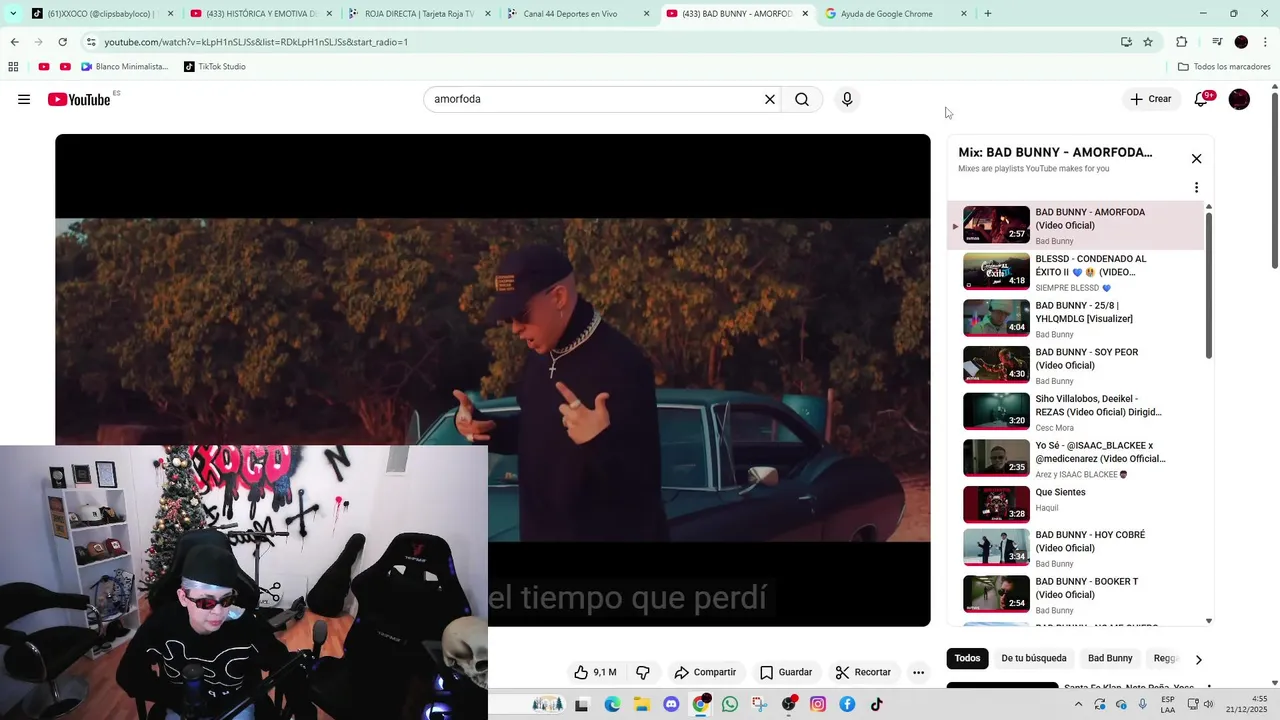The image size is (1280, 720).
Task: Play BAD BUNNY HOY COBRÉ video
Action: pos(1075,547)
